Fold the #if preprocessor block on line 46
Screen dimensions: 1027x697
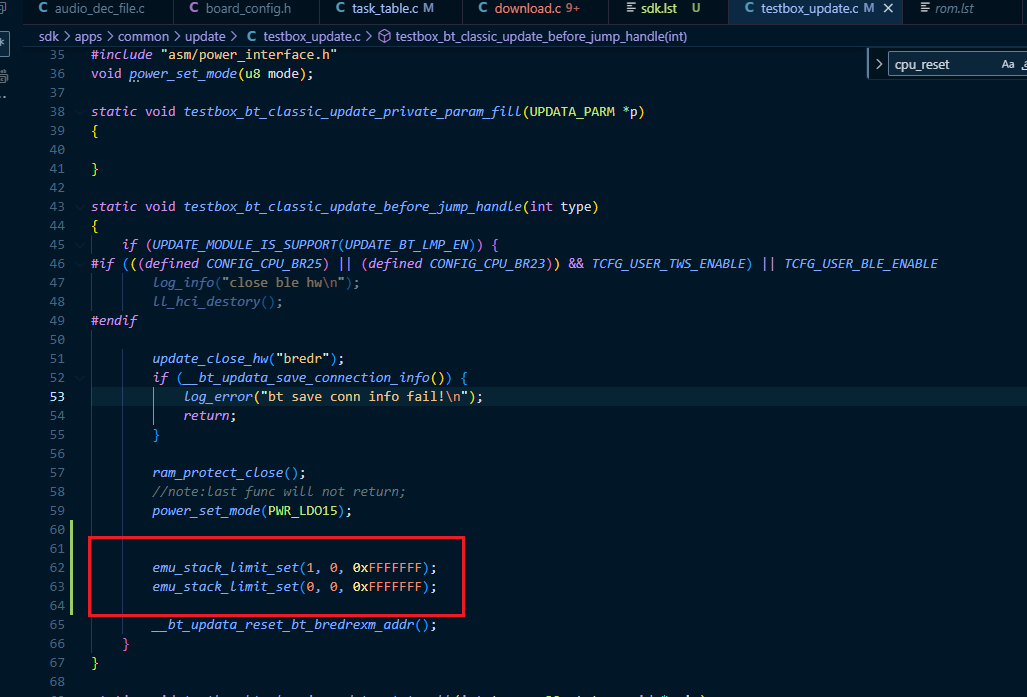coord(80,264)
